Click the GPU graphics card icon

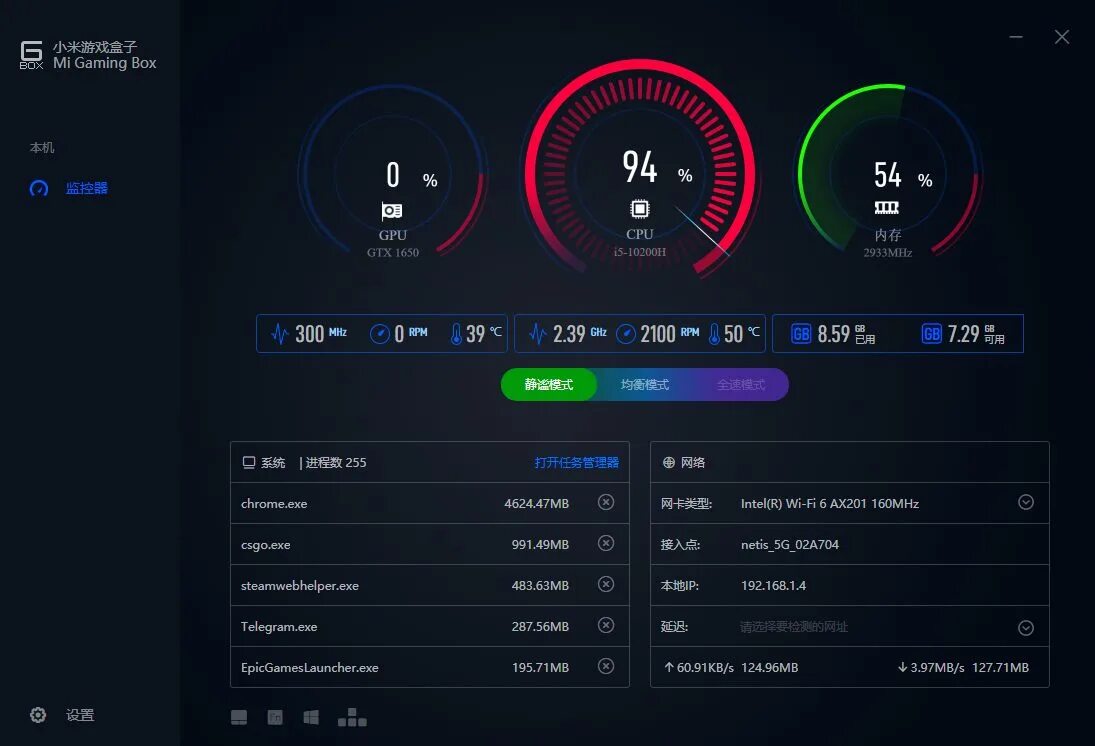392,210
